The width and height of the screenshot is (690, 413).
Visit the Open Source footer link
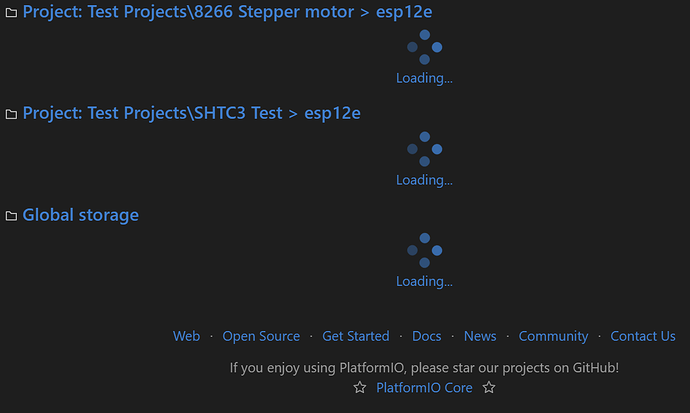pos(261,336)
